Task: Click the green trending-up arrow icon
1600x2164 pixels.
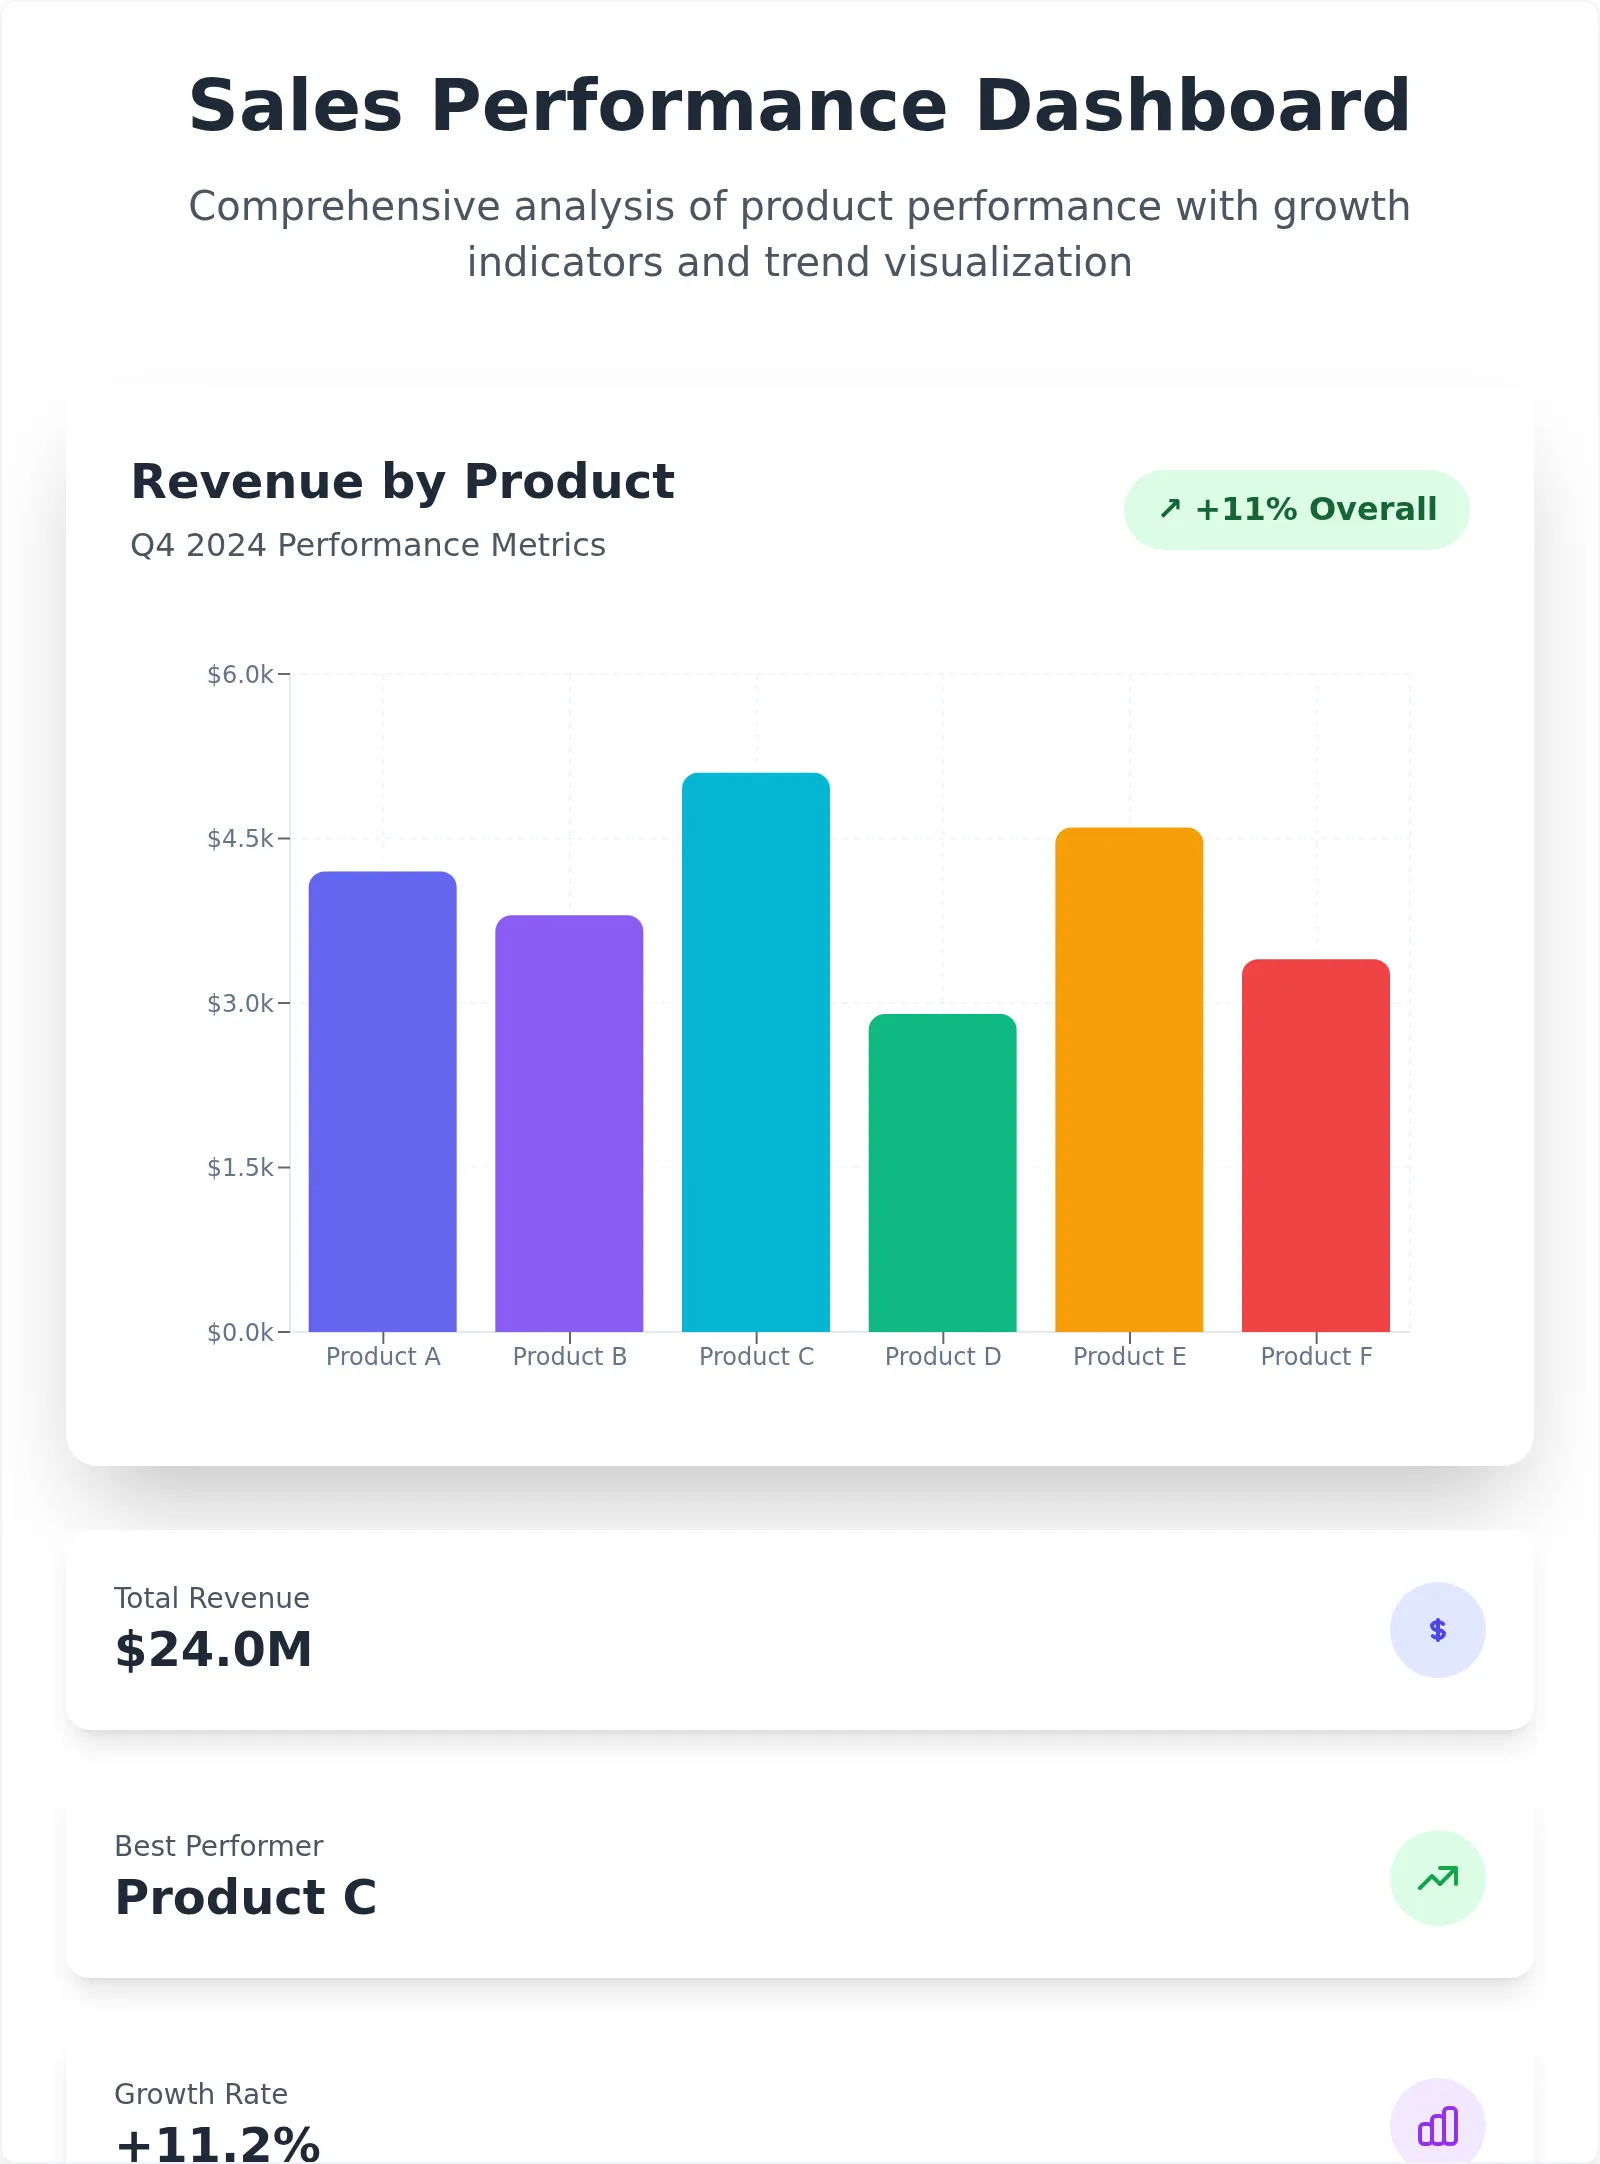Action: click(1437, 1878)
